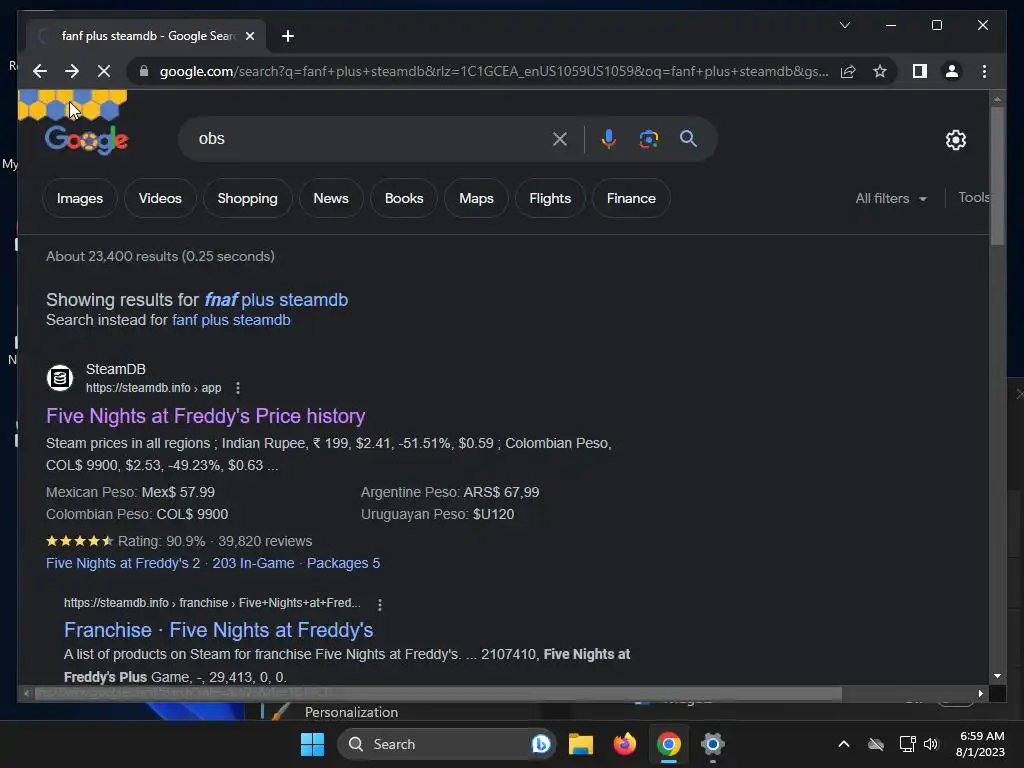Open the Chrome profile menu
This screenshot has width=1024, height=768.
952,71
